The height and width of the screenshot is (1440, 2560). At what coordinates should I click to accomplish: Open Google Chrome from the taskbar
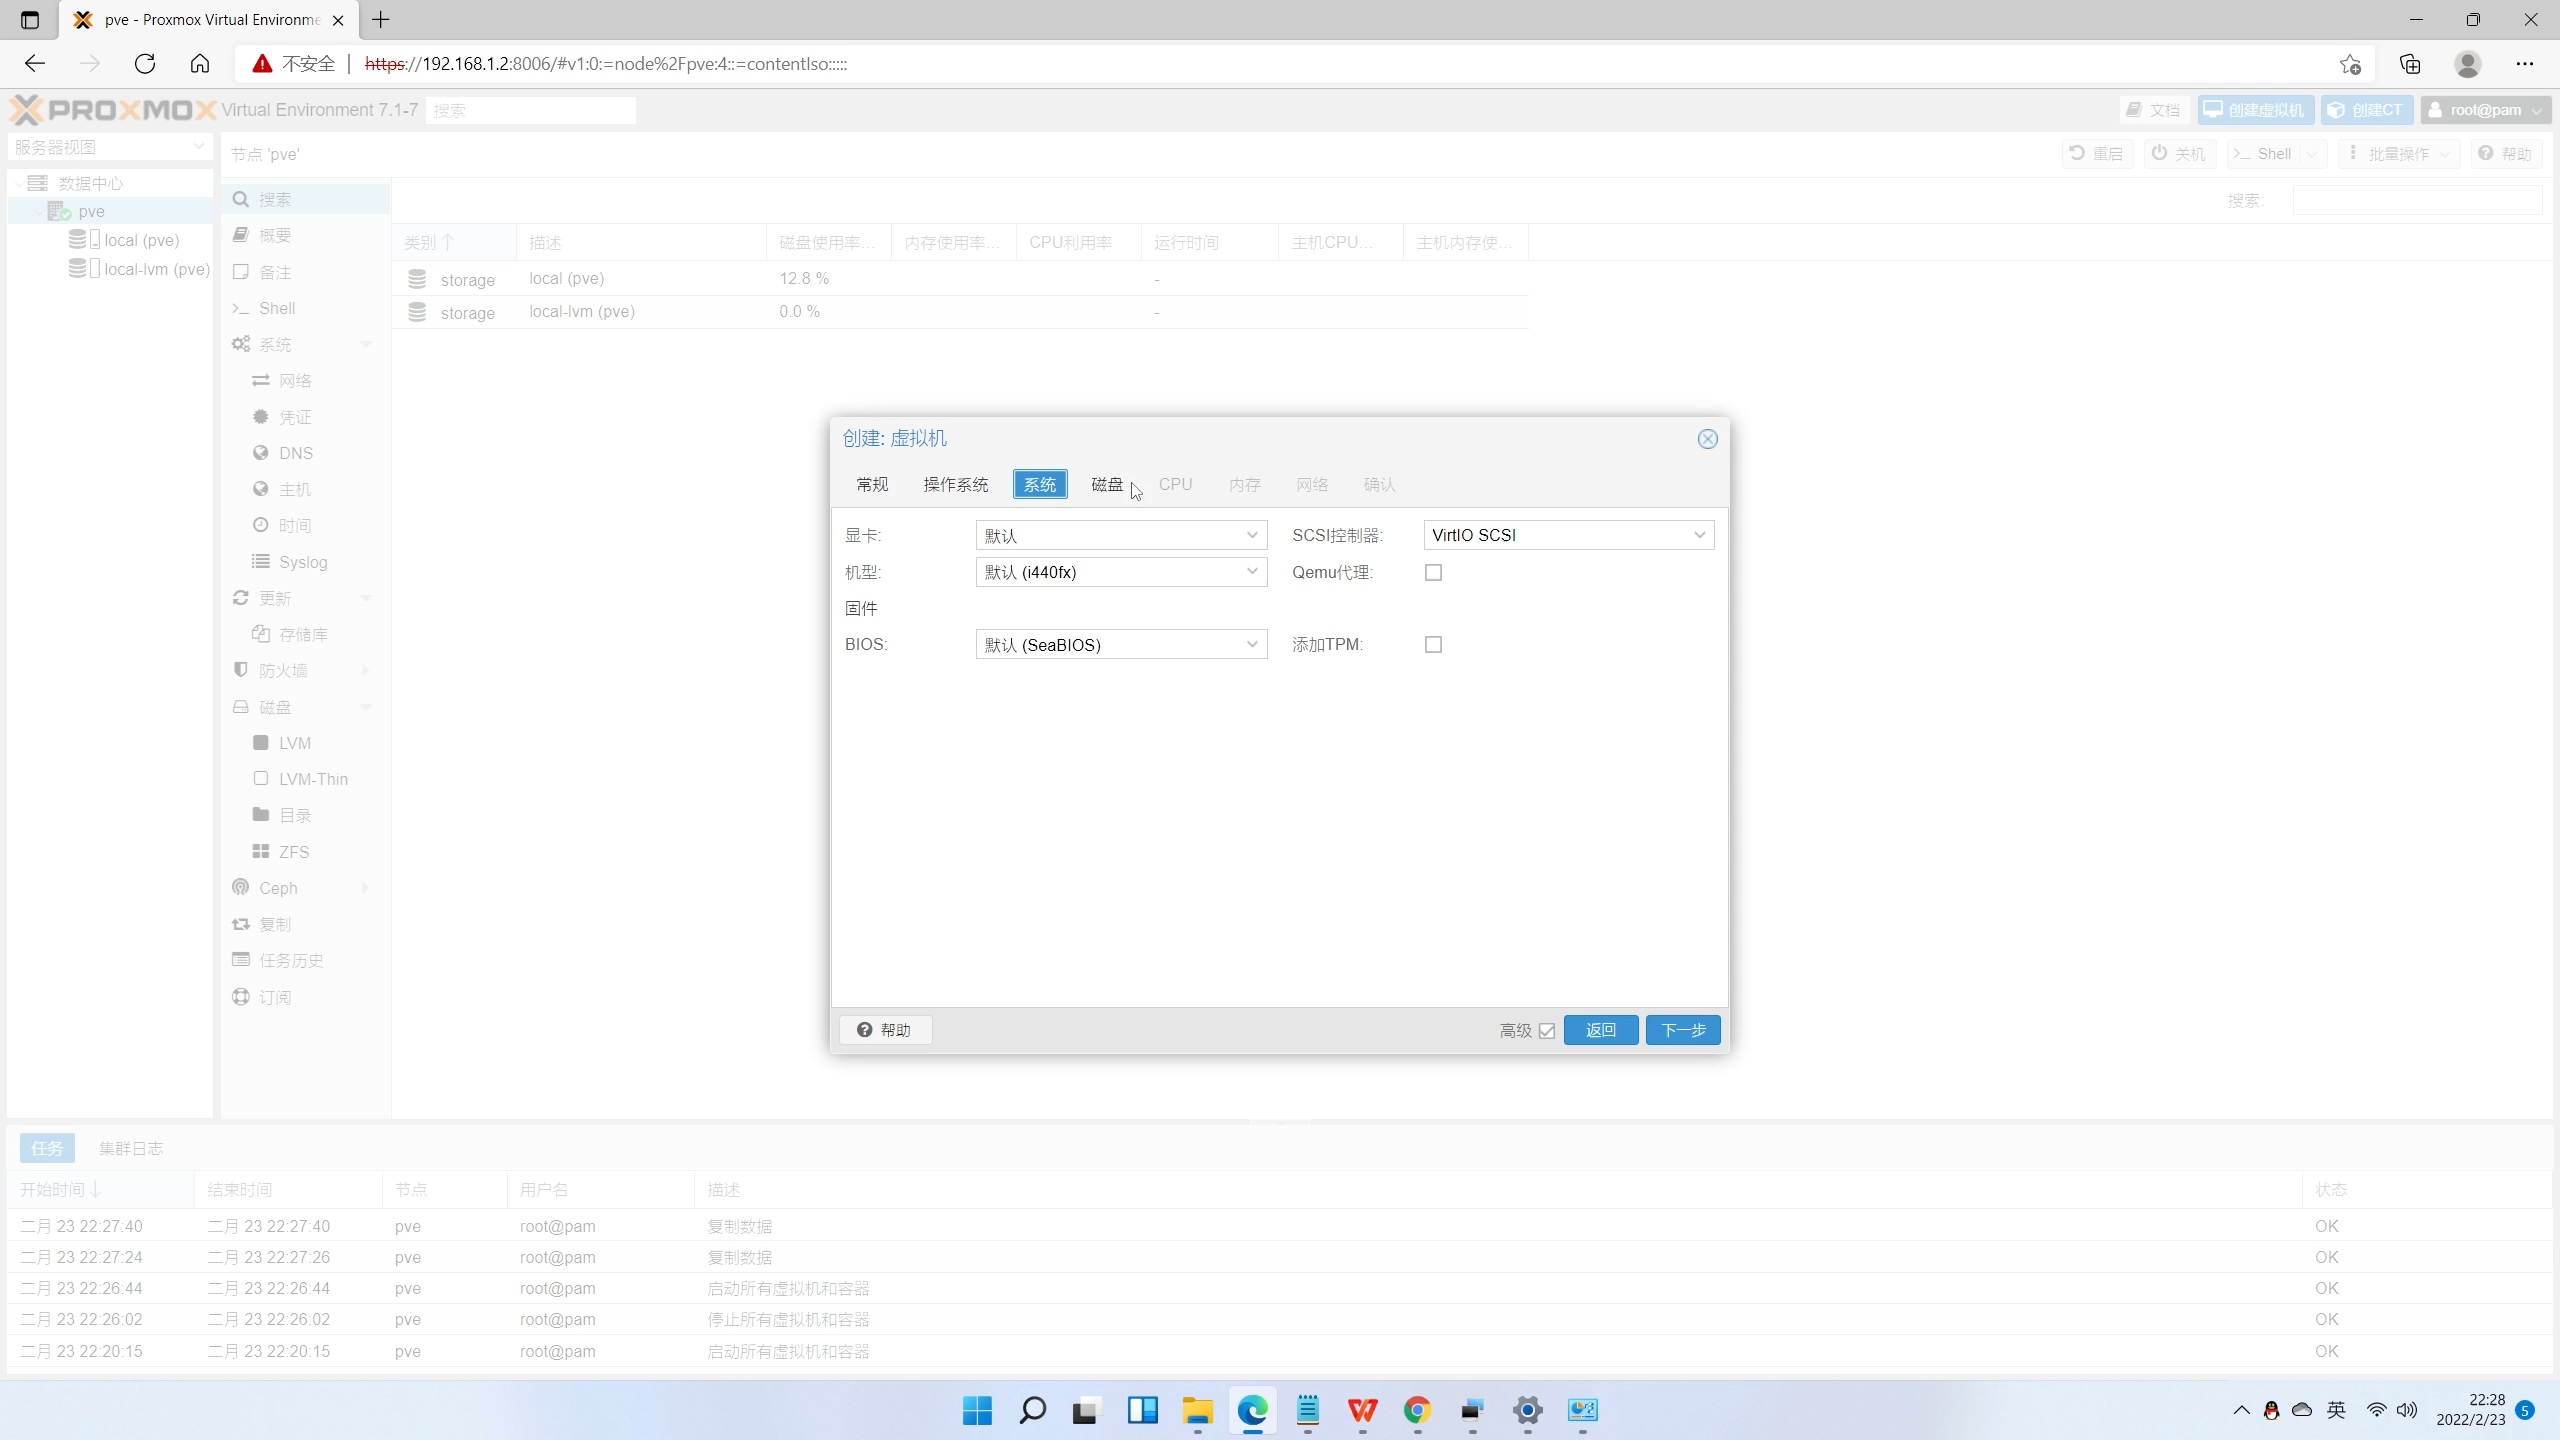1417,1410
